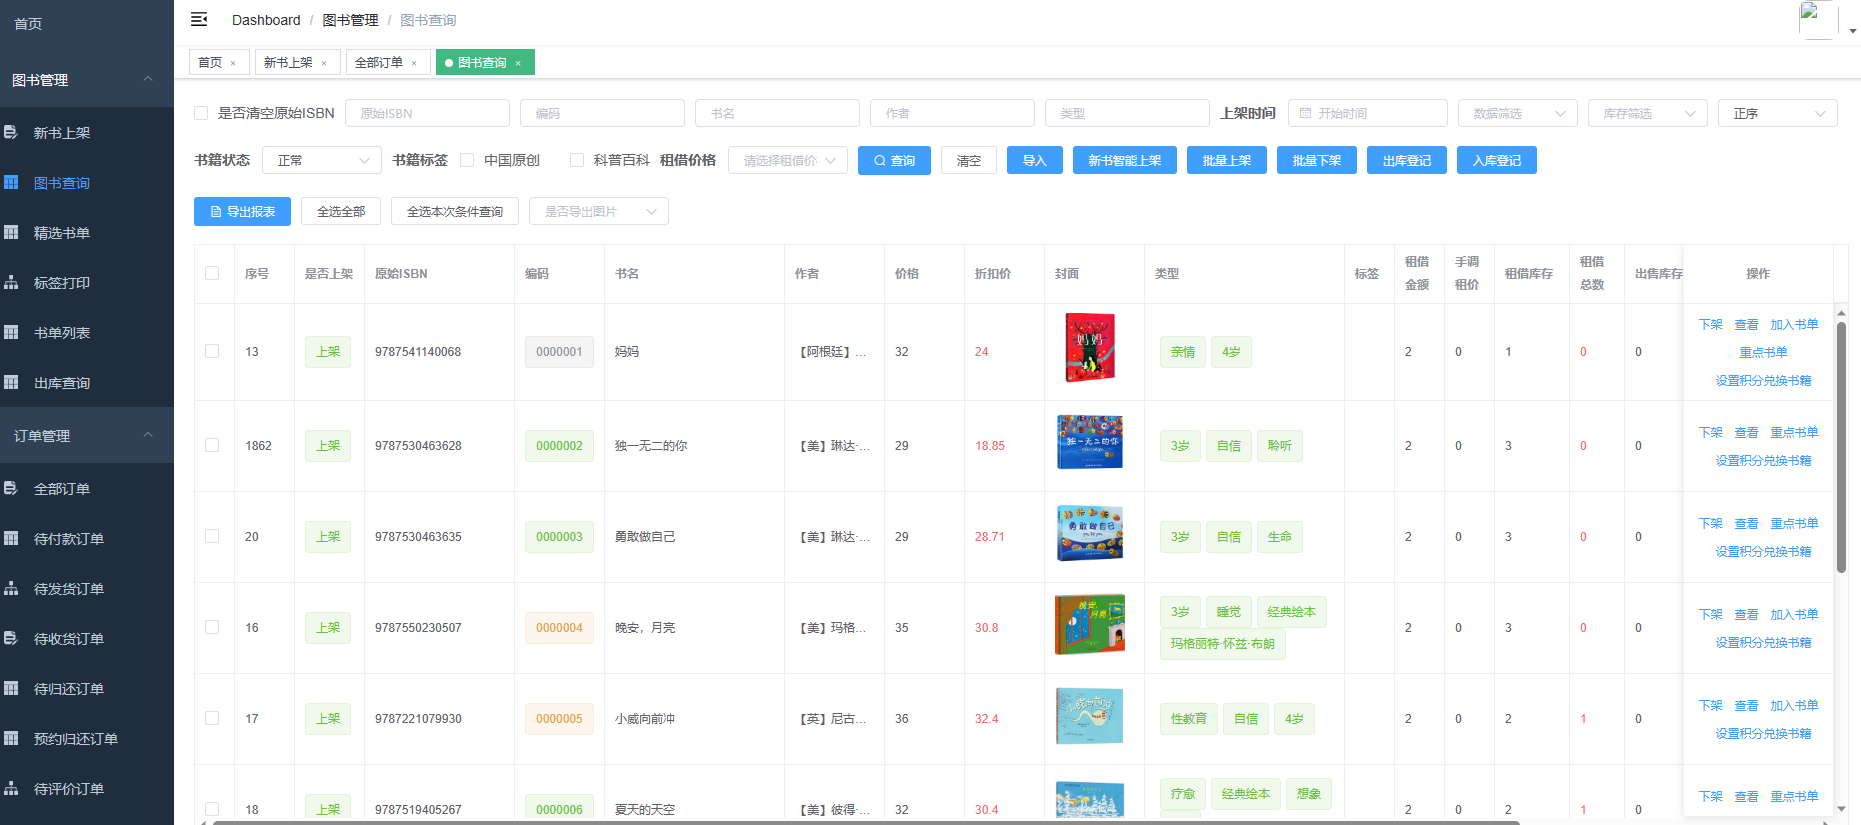Screen dimensions: 1861x825
Task: Click the 导入 button
Action: (x=1034, y=160)
